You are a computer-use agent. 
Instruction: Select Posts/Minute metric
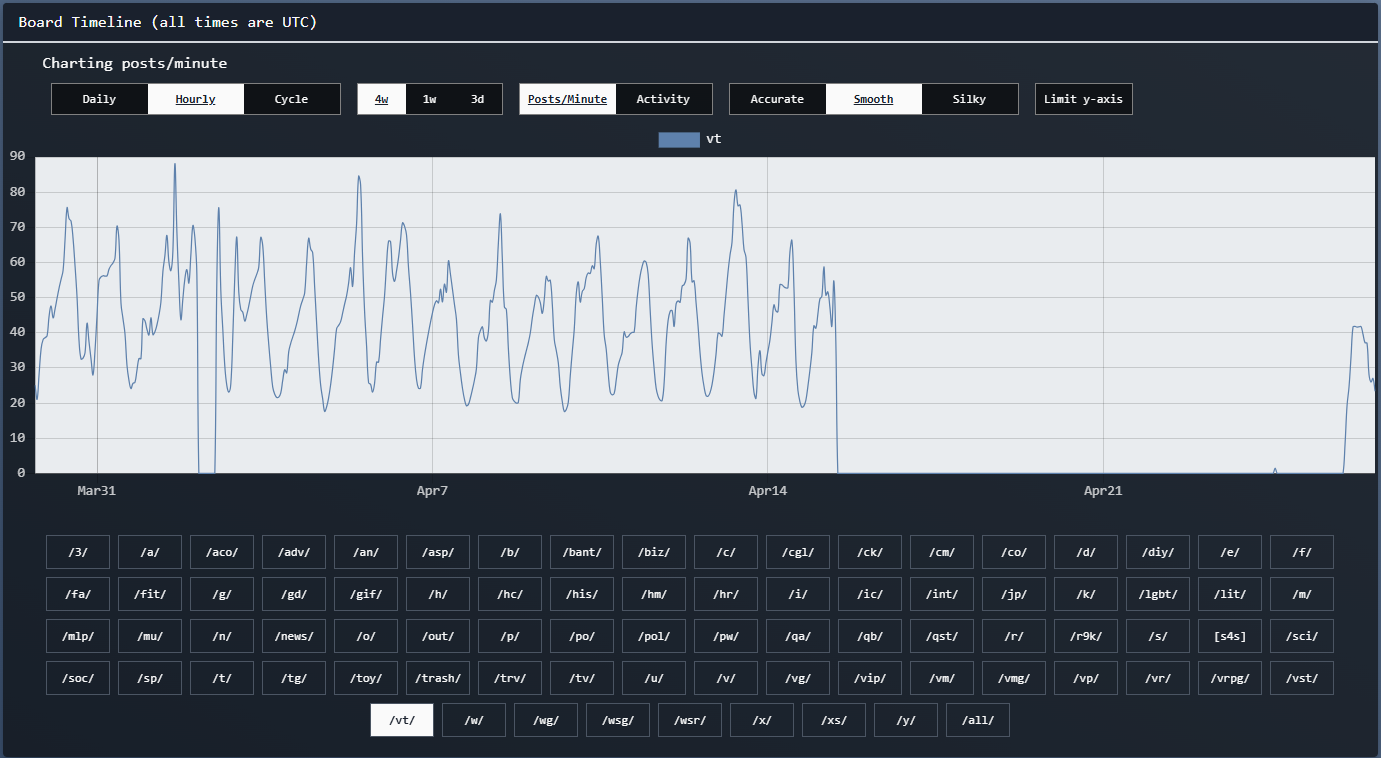point(567,99)
